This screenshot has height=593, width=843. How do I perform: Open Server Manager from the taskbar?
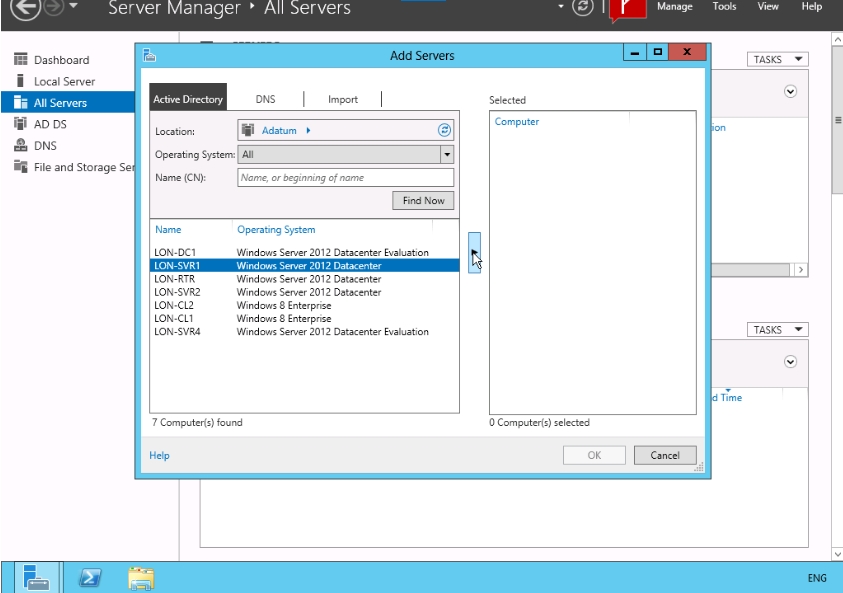click(x=37, y=578)
